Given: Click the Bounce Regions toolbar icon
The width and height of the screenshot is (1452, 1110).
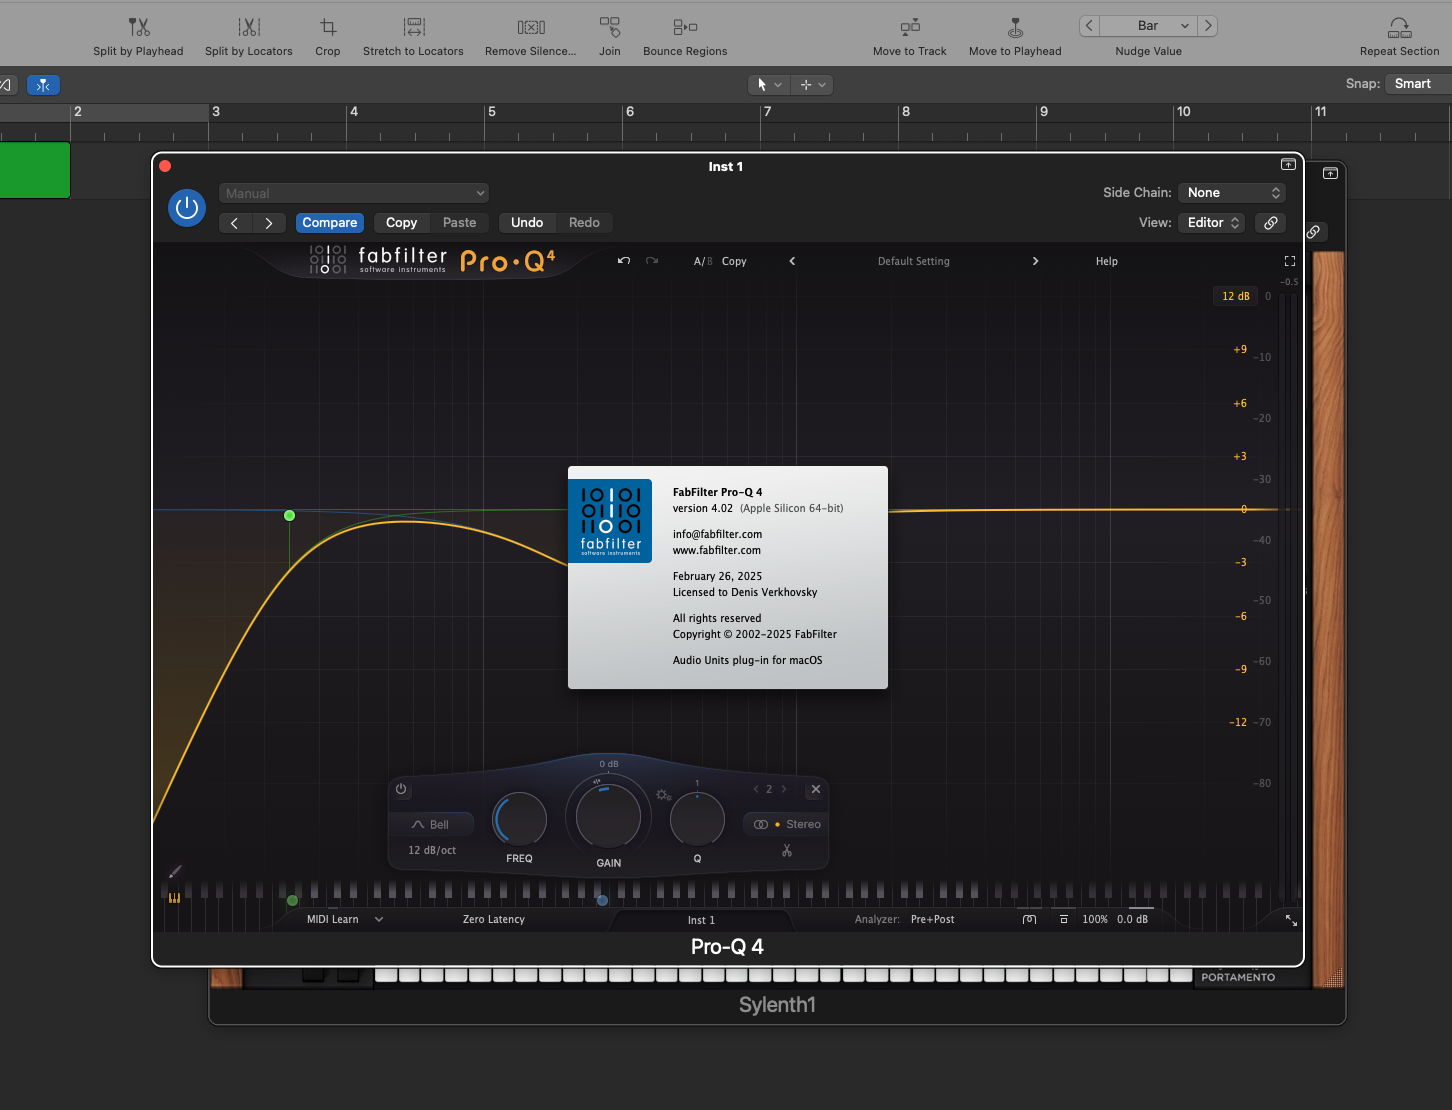Looking at the screenshot, I should tap(685, 28).
